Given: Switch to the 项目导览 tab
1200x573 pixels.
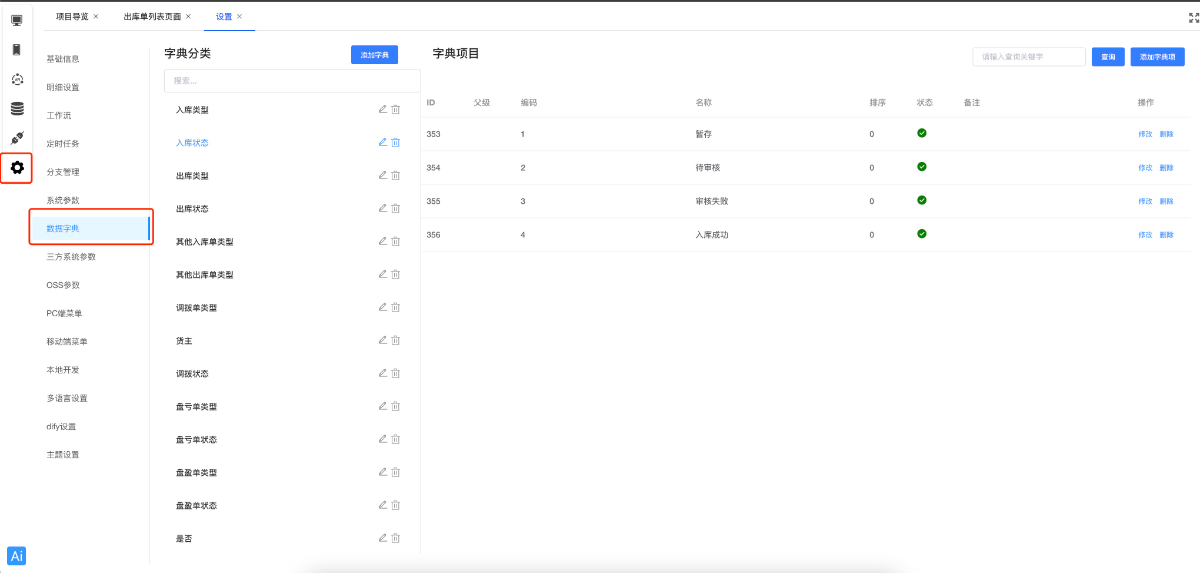Looking at the screenshot, I should click(x=72, y=17).
